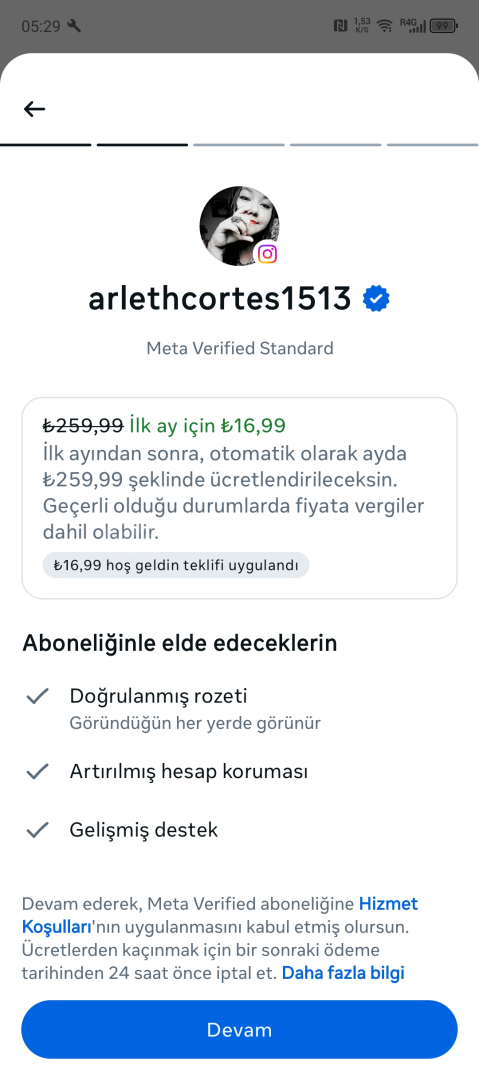Tap the back arrow icon
The height and width of the screenshot is (1080, 479).
(x=34, y=109)
